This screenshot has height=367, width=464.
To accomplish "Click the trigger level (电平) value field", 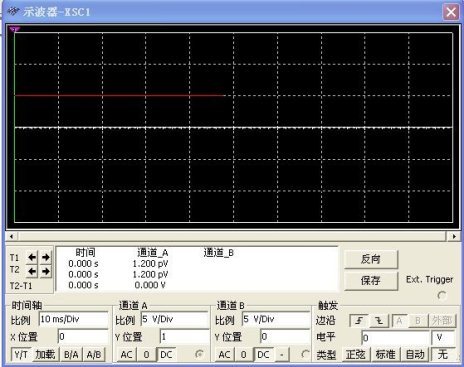I will pyautogui.click(x=396, y=337).
